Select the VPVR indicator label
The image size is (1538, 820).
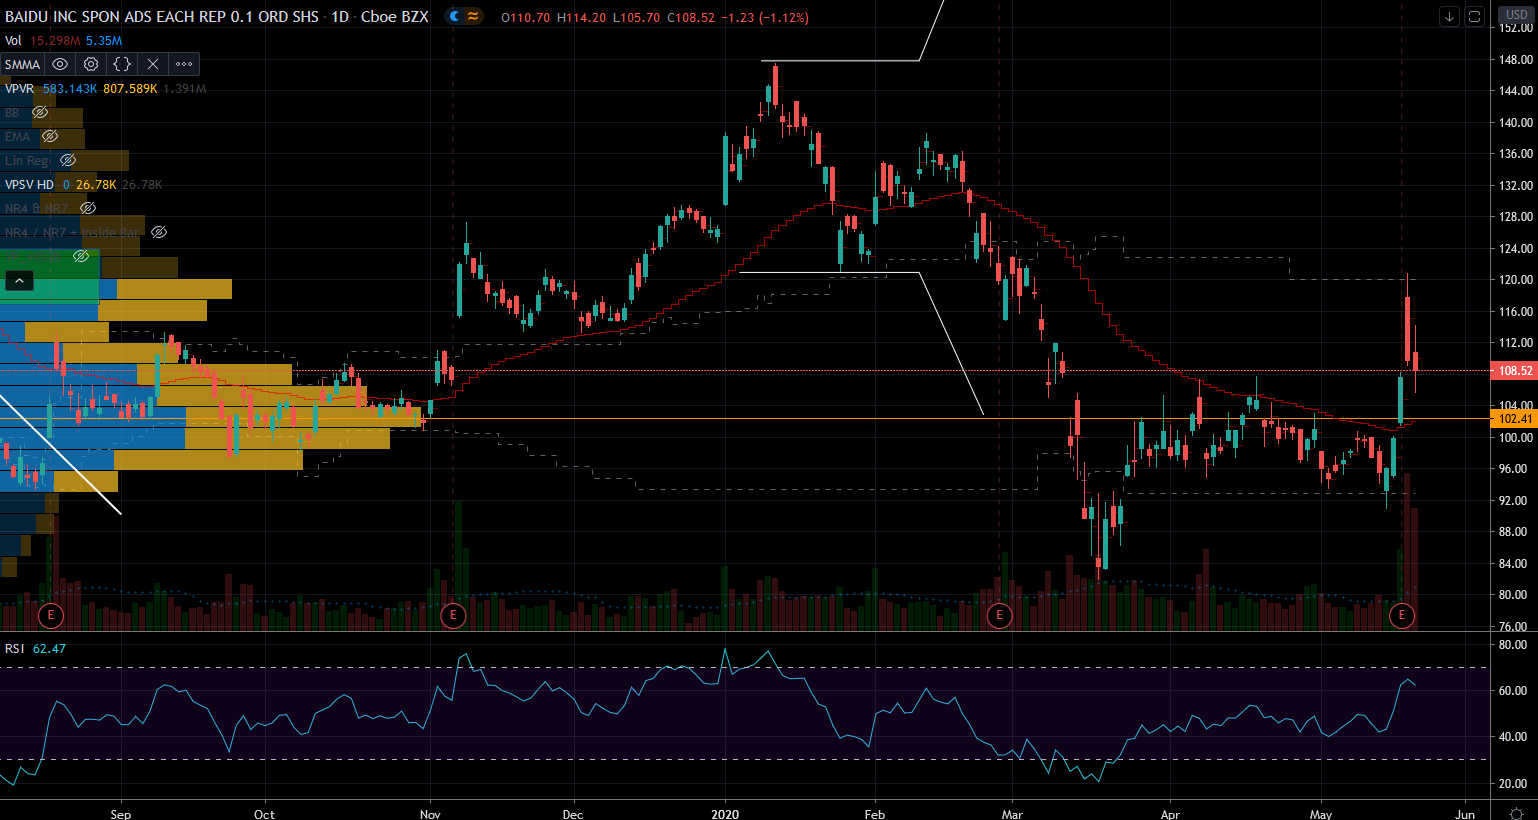[20, 89]
